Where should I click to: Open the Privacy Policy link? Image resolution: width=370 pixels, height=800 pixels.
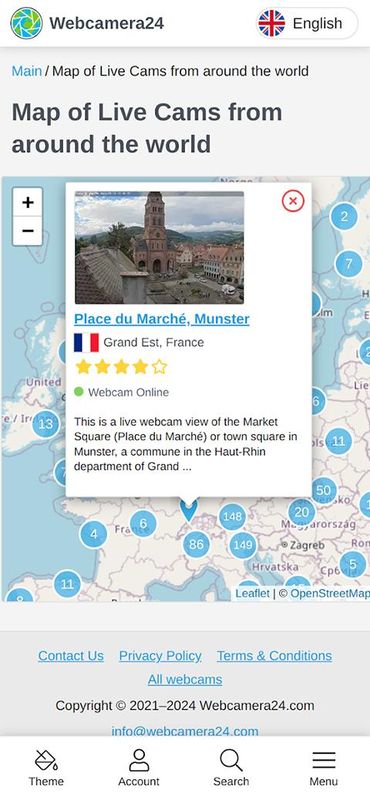tap(160, 656)
